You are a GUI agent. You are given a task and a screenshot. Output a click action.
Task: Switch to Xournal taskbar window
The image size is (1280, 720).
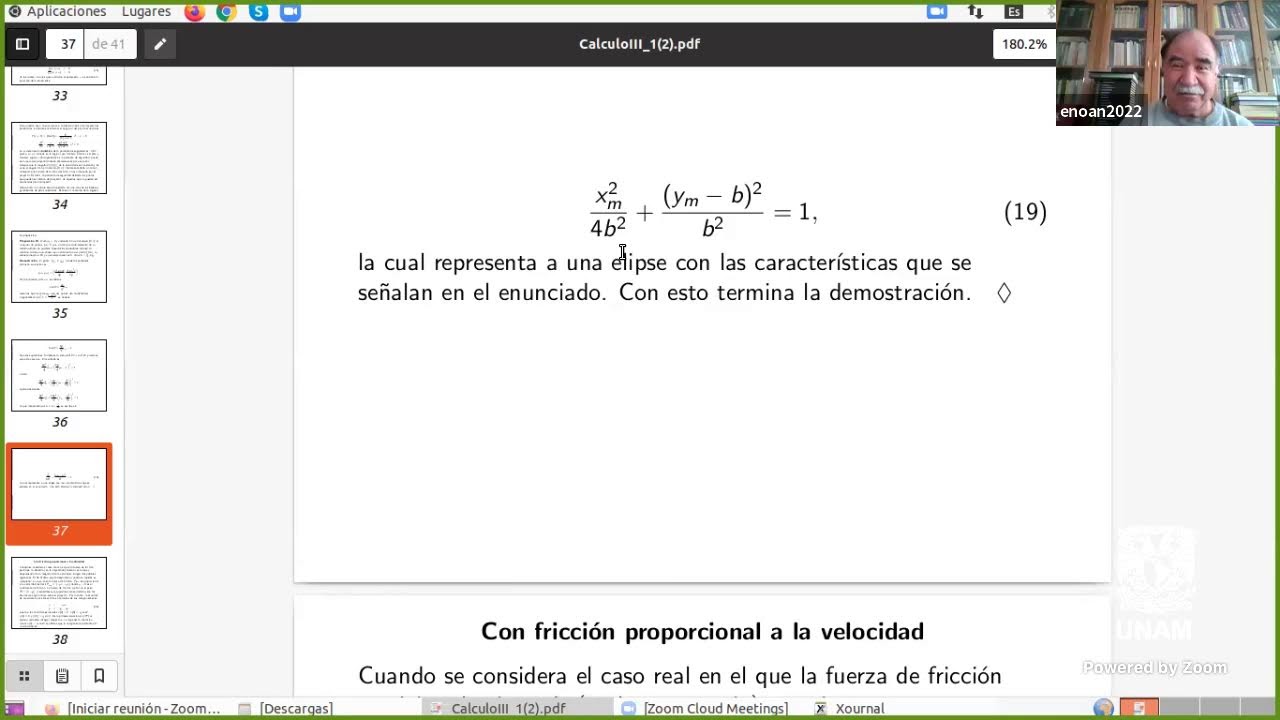pyautogui.click(x=850, y=708)
